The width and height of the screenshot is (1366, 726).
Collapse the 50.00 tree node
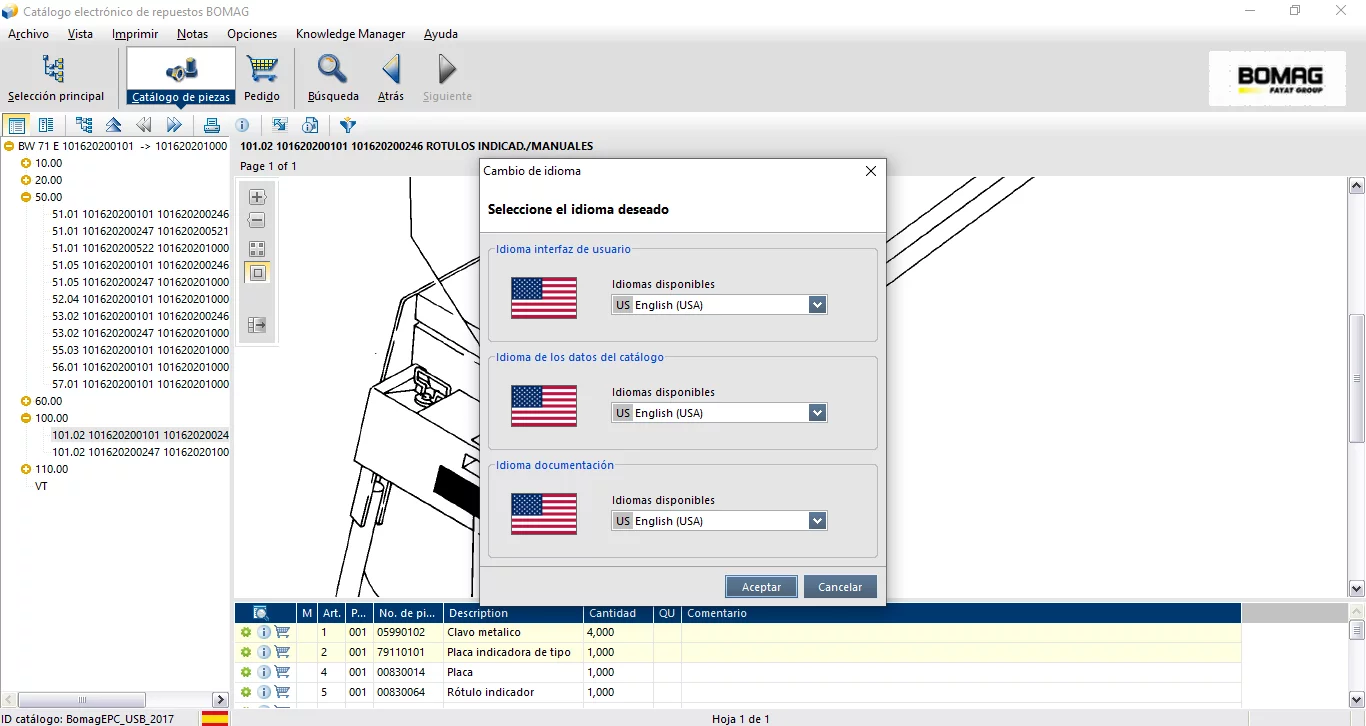26,197
